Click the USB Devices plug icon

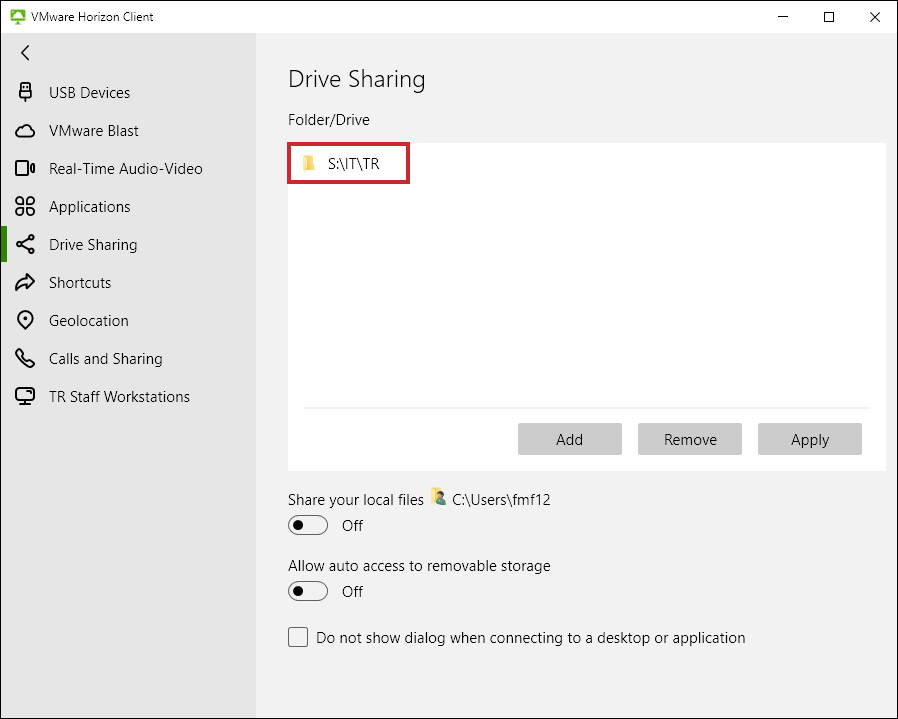point(25,92)
